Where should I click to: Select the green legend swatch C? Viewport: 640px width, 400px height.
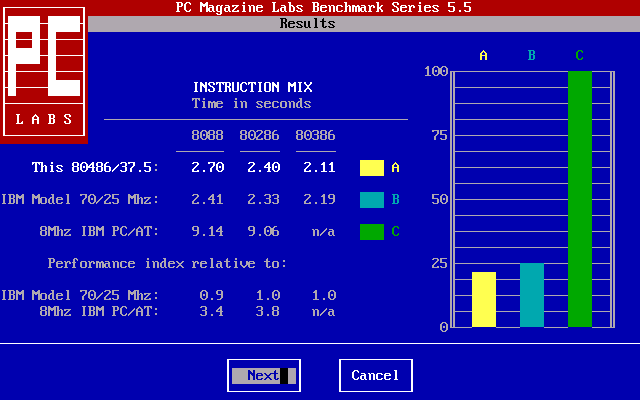pos(371,232)
